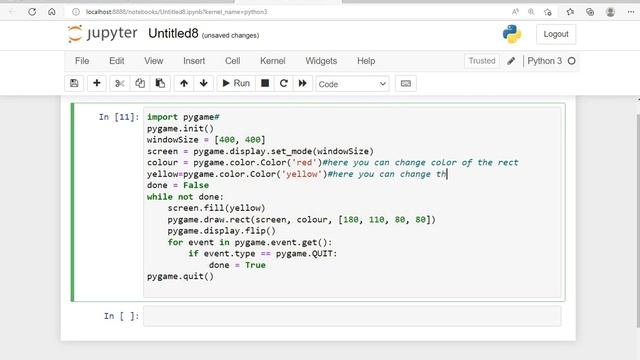Move selected cell down arrow
This screenshot has width=640, height=360.
point(204,83)
